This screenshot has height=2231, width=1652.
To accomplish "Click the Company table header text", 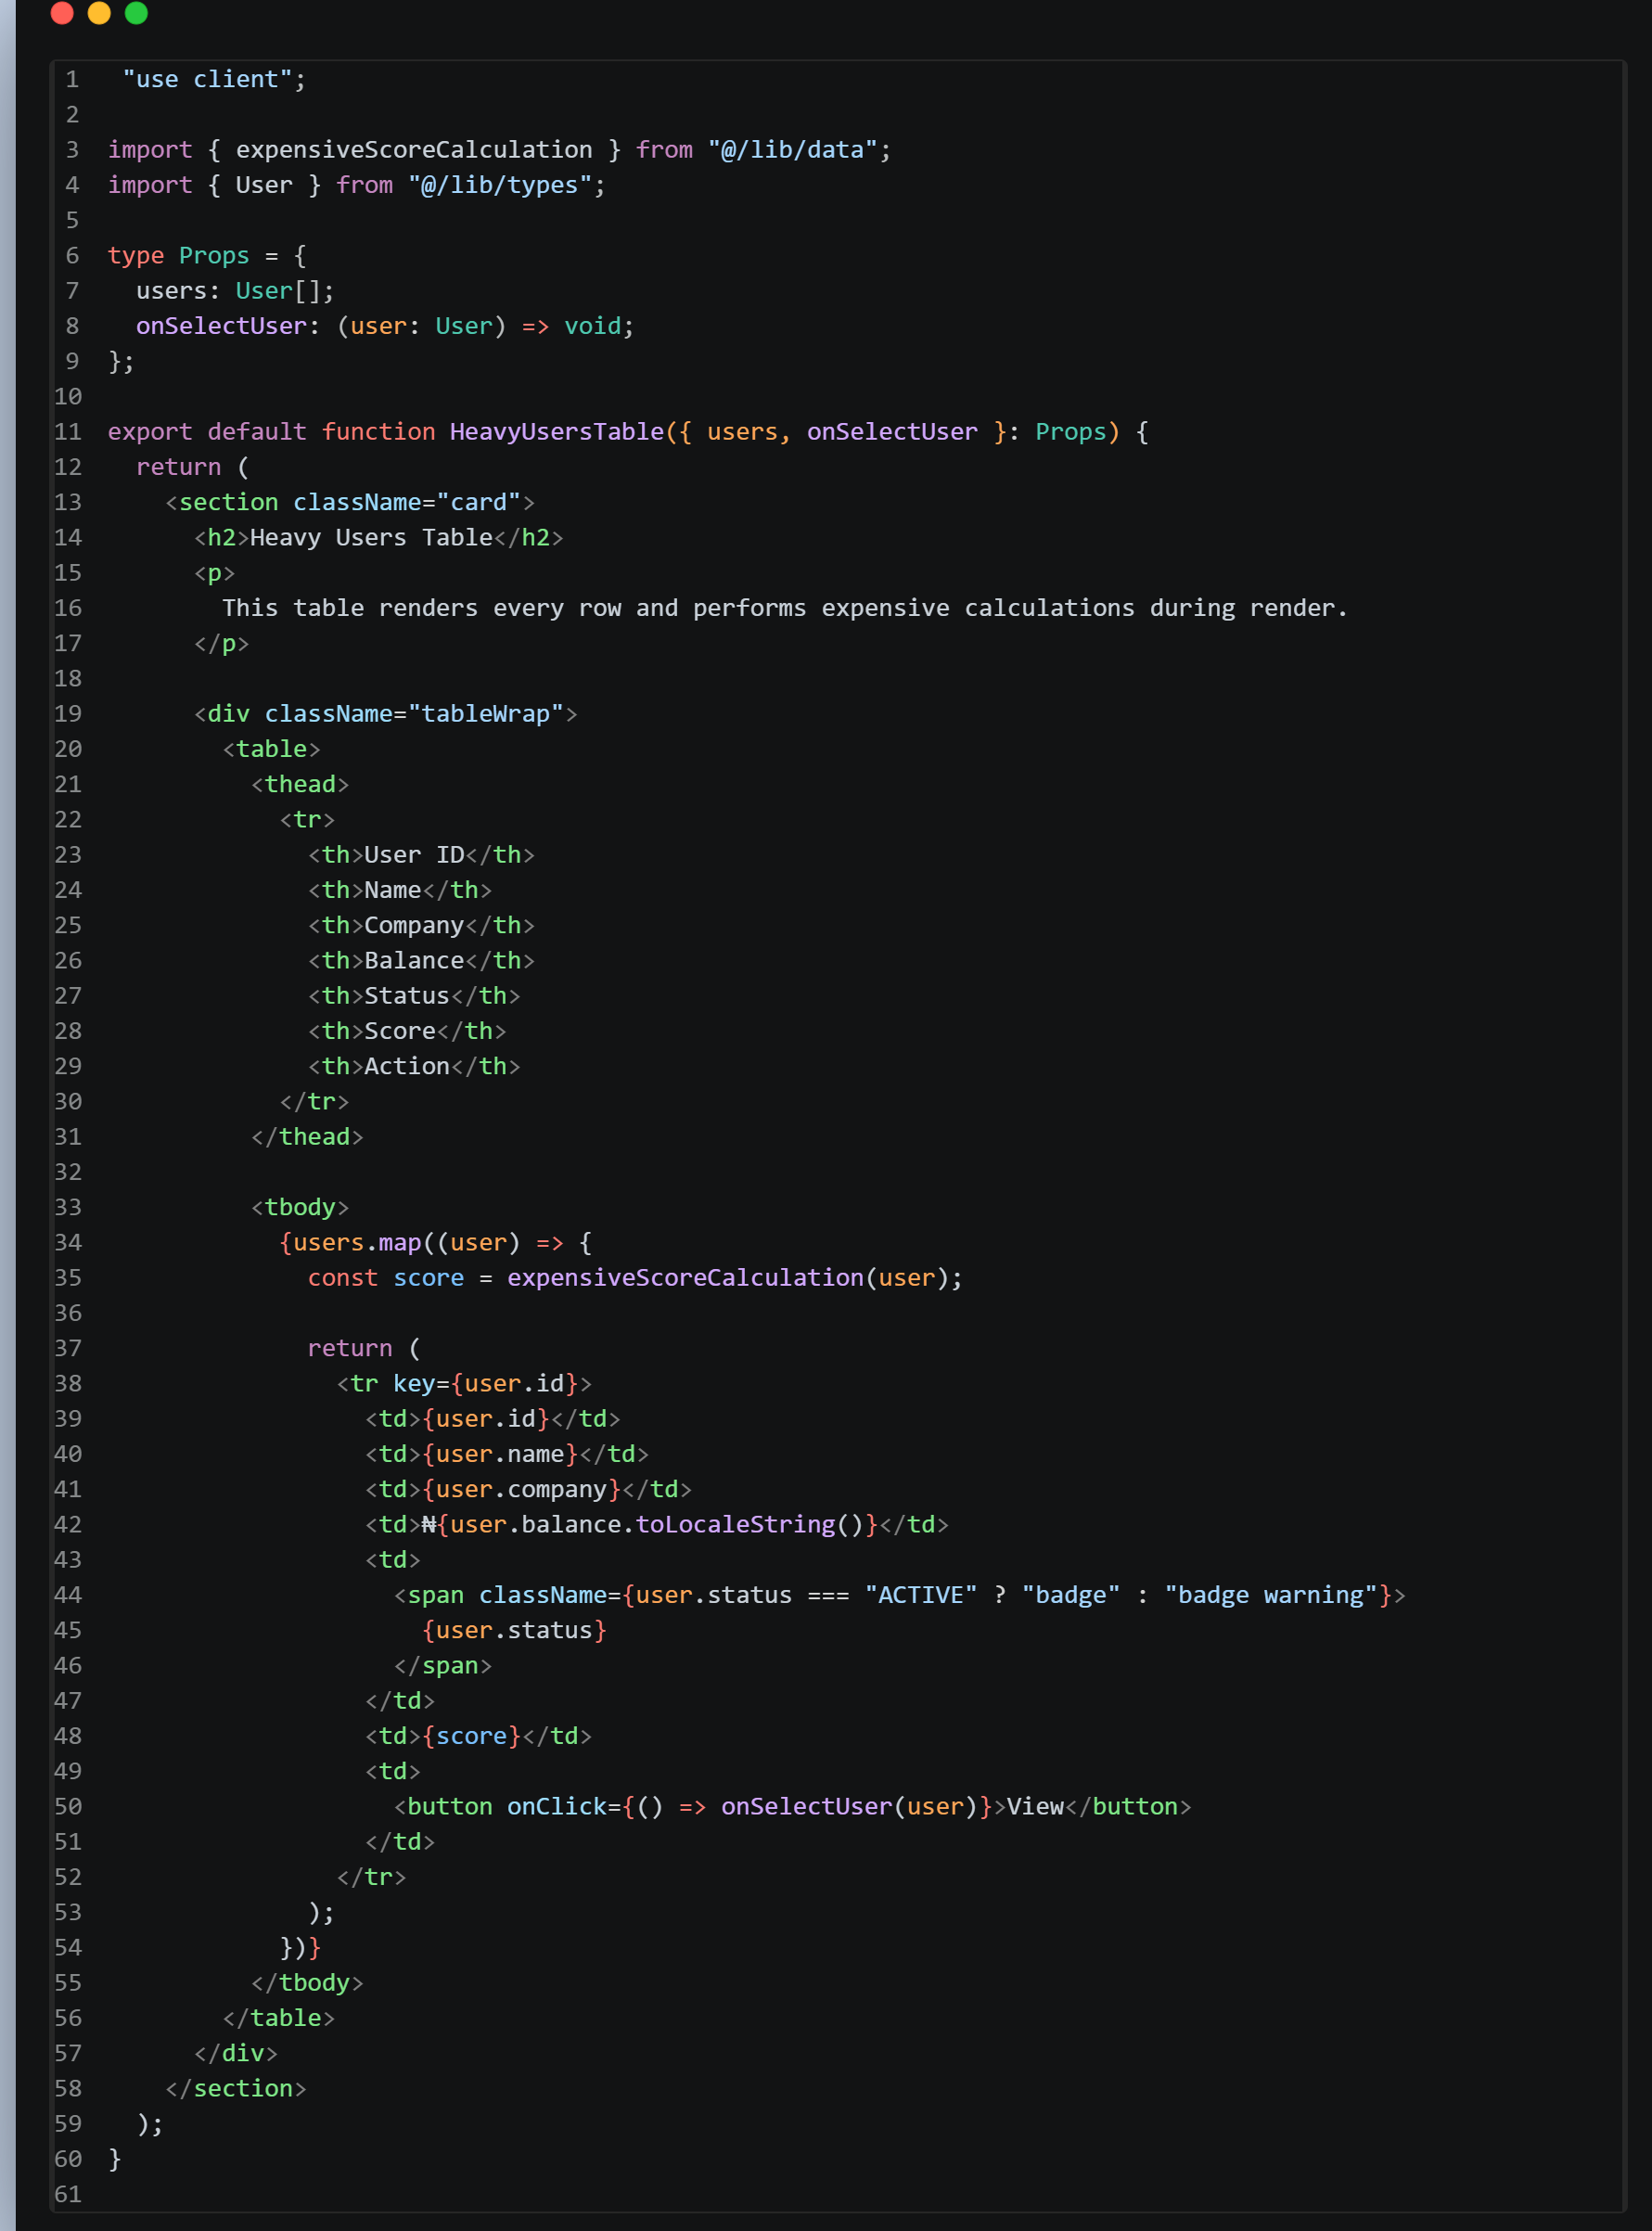I will (x=414, y=925).
